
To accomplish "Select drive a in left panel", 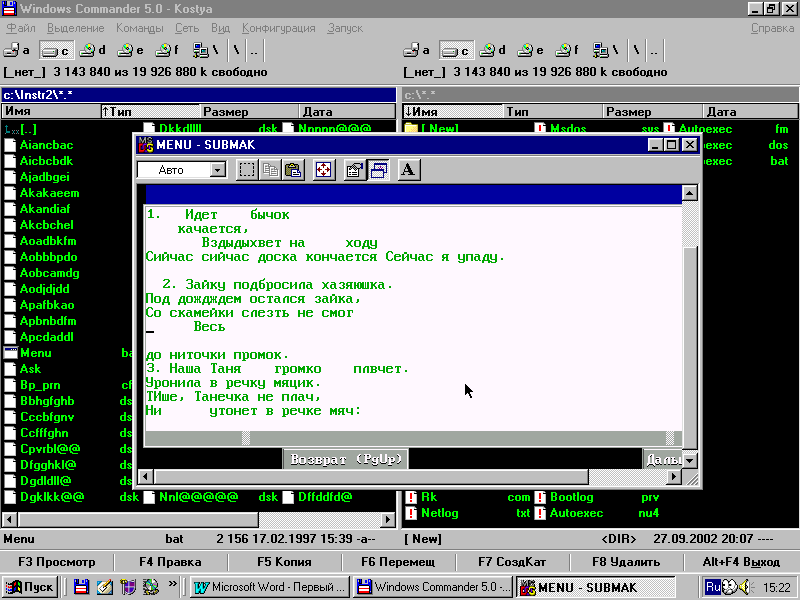I will [17, 50].
